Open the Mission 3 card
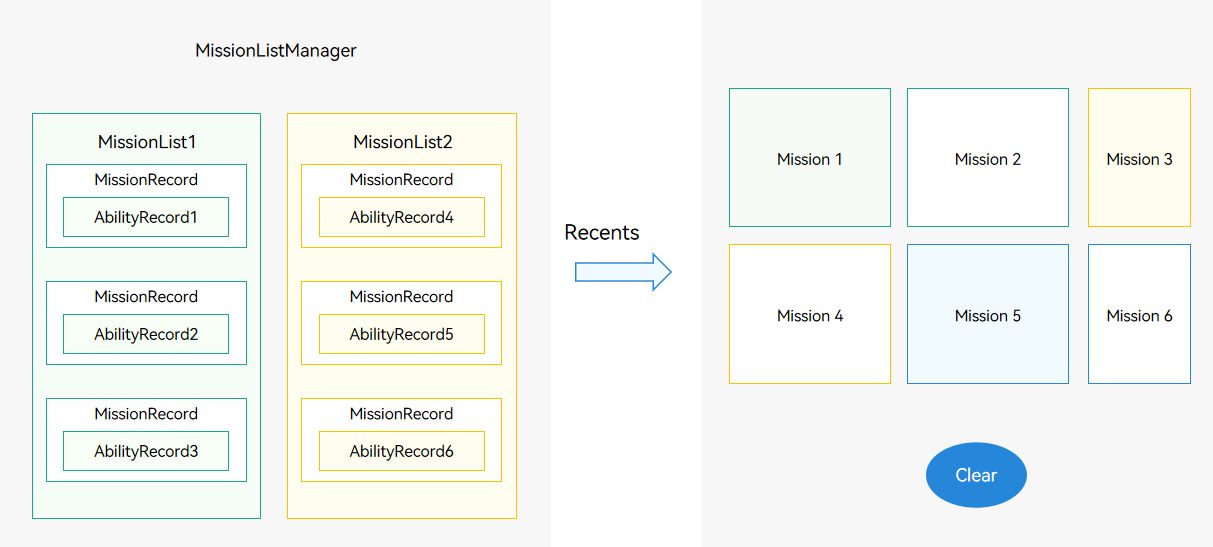 pyautogui.click(x=1139, y=158)
